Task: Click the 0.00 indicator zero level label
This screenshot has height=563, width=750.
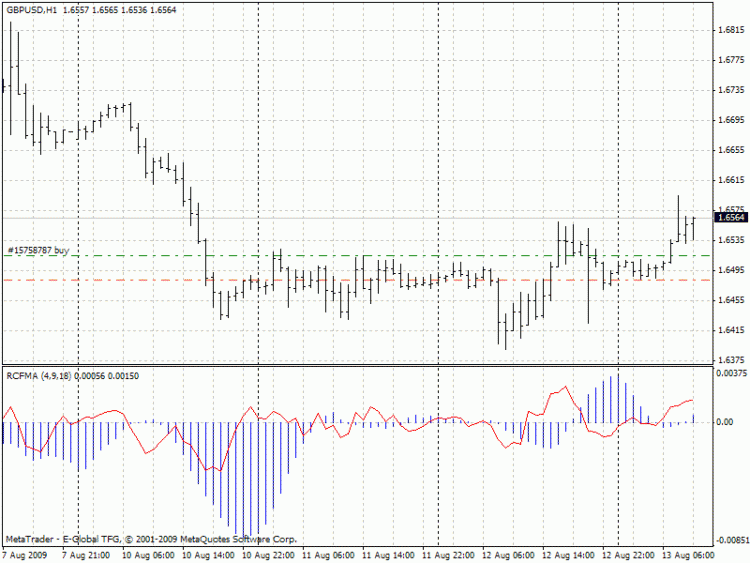Action: [725, 422]
